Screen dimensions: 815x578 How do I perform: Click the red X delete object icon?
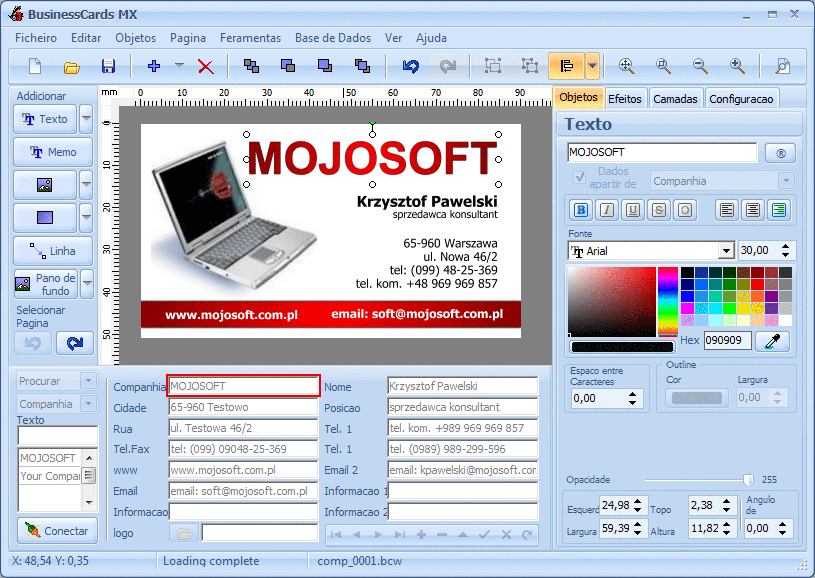[x=206, y=67]
